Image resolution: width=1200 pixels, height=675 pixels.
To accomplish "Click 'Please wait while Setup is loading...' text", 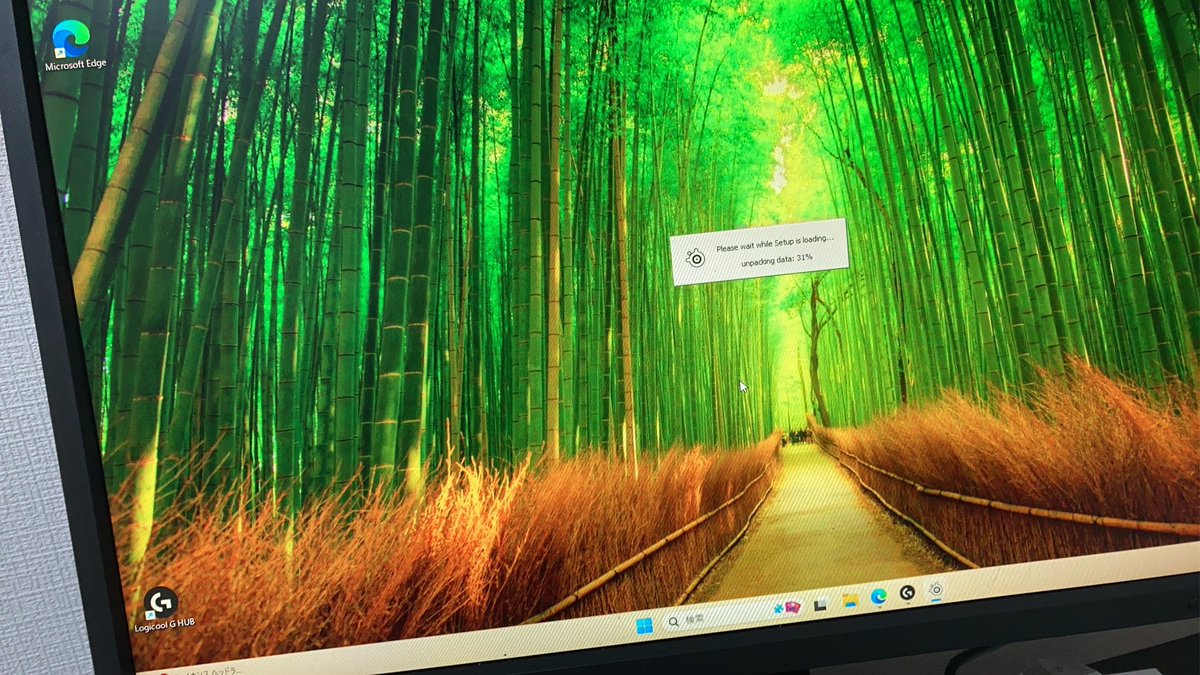I will coord(774,245).
